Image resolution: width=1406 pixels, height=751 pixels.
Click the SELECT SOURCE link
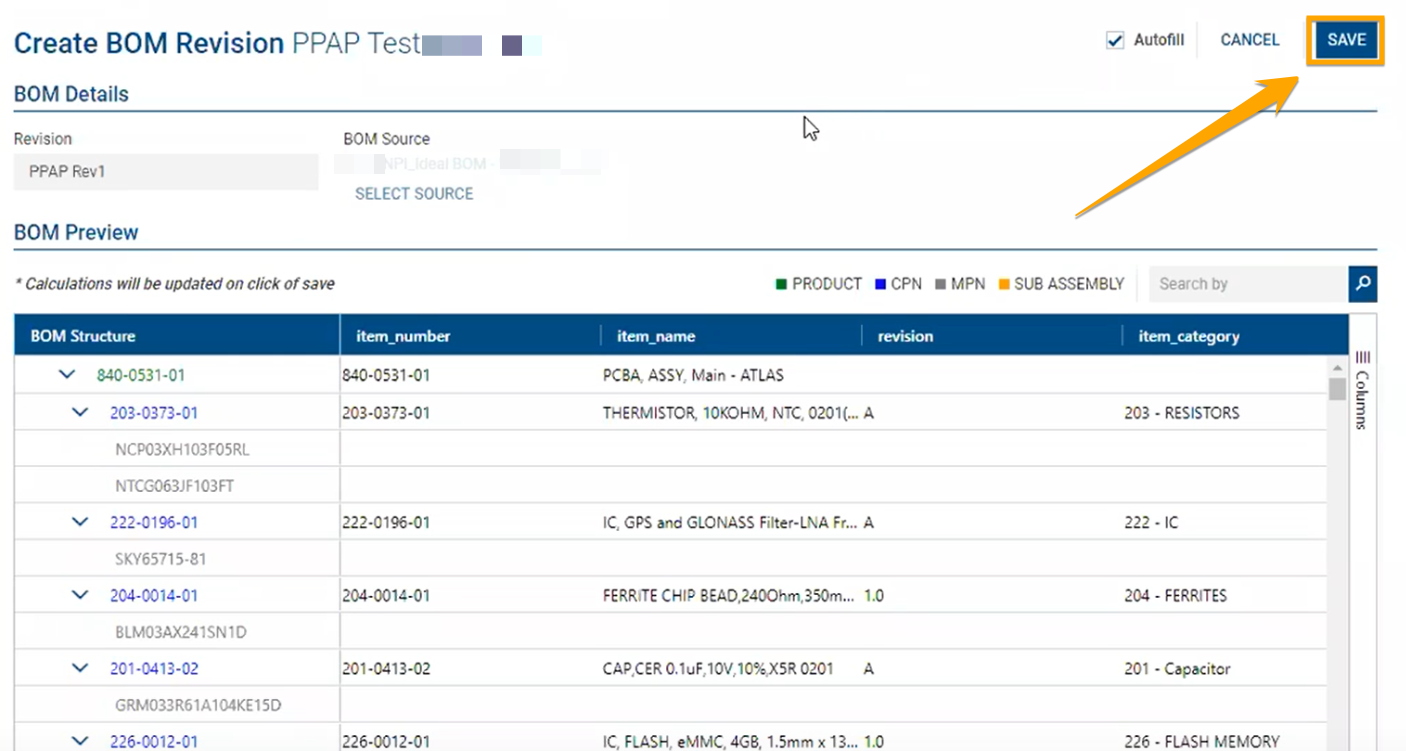(x=414, y=194)
